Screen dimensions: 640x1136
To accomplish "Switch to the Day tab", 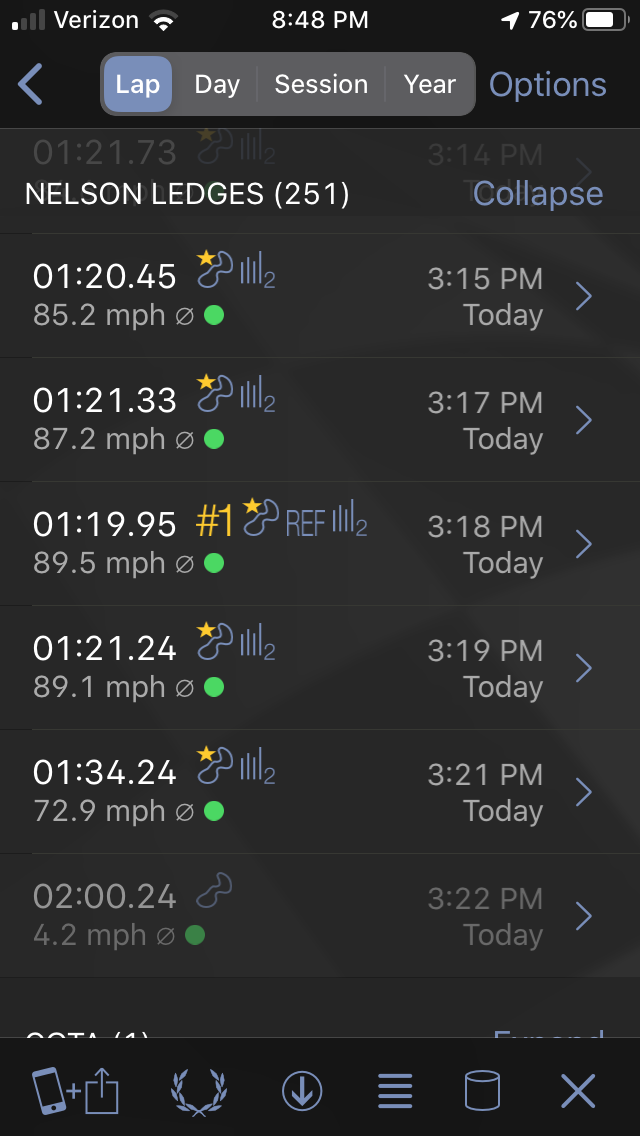I will (x=217, y=85).
